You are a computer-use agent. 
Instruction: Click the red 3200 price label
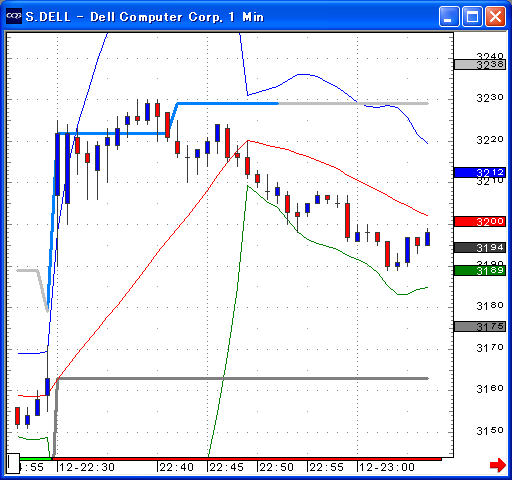(x=480, y=221)
